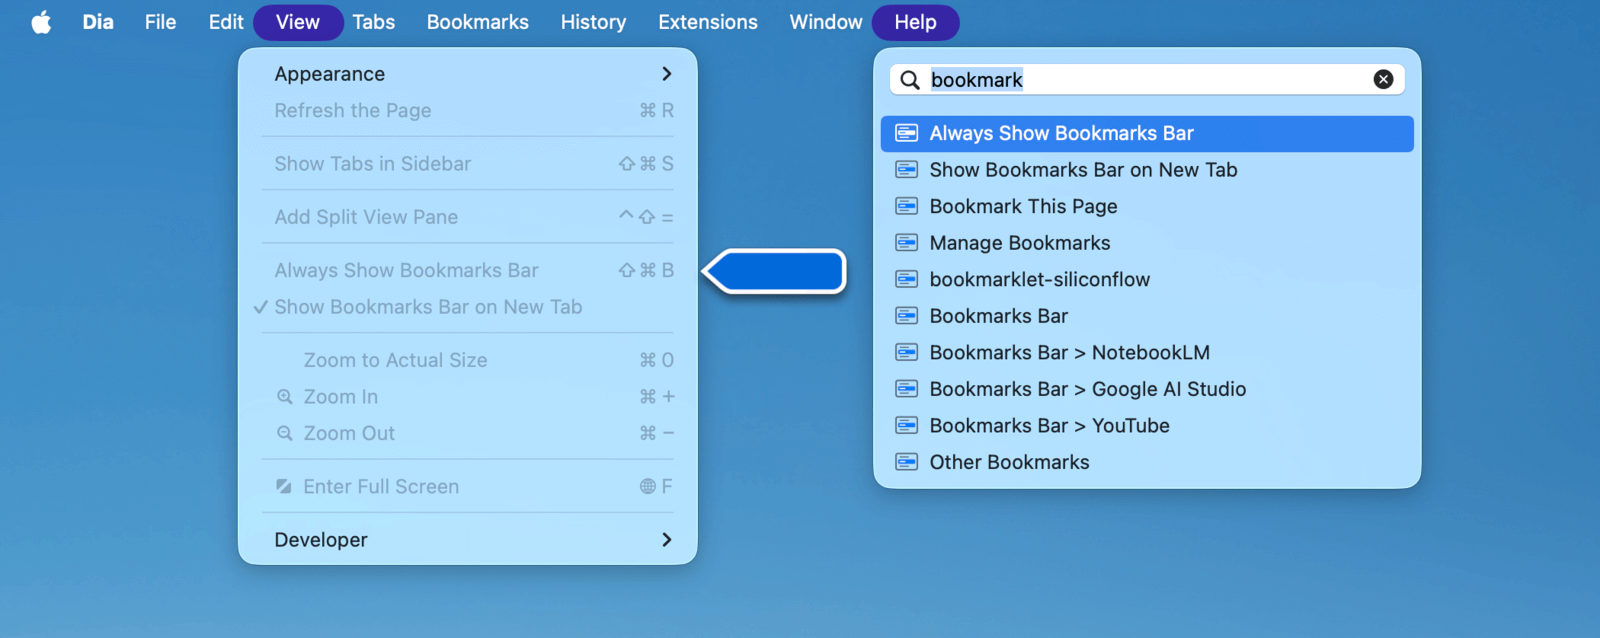Expand the Appearance submenu

point(666,74)
